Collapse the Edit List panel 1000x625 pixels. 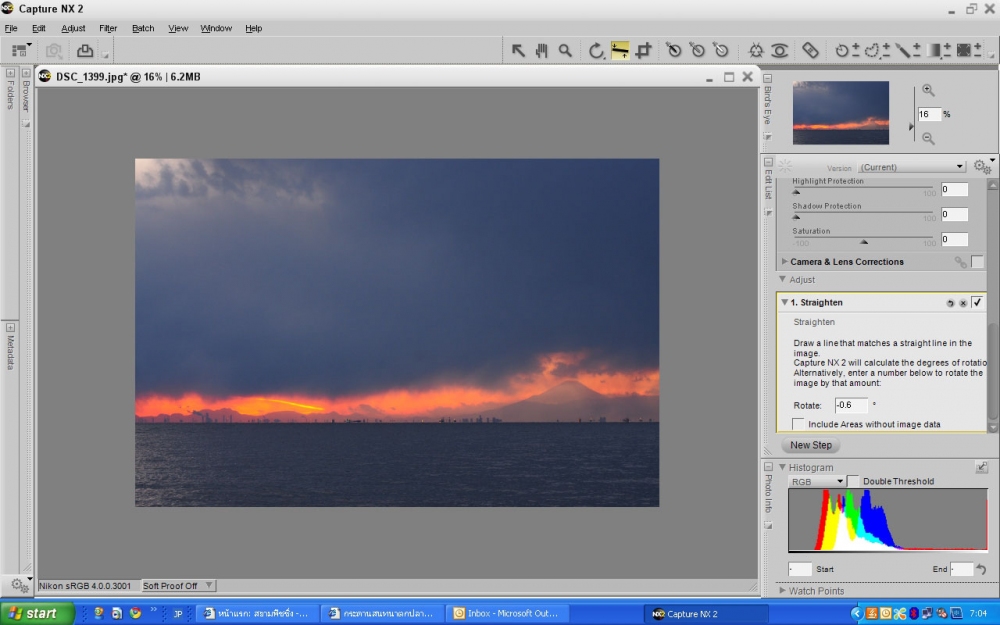[x=768, y=162]
